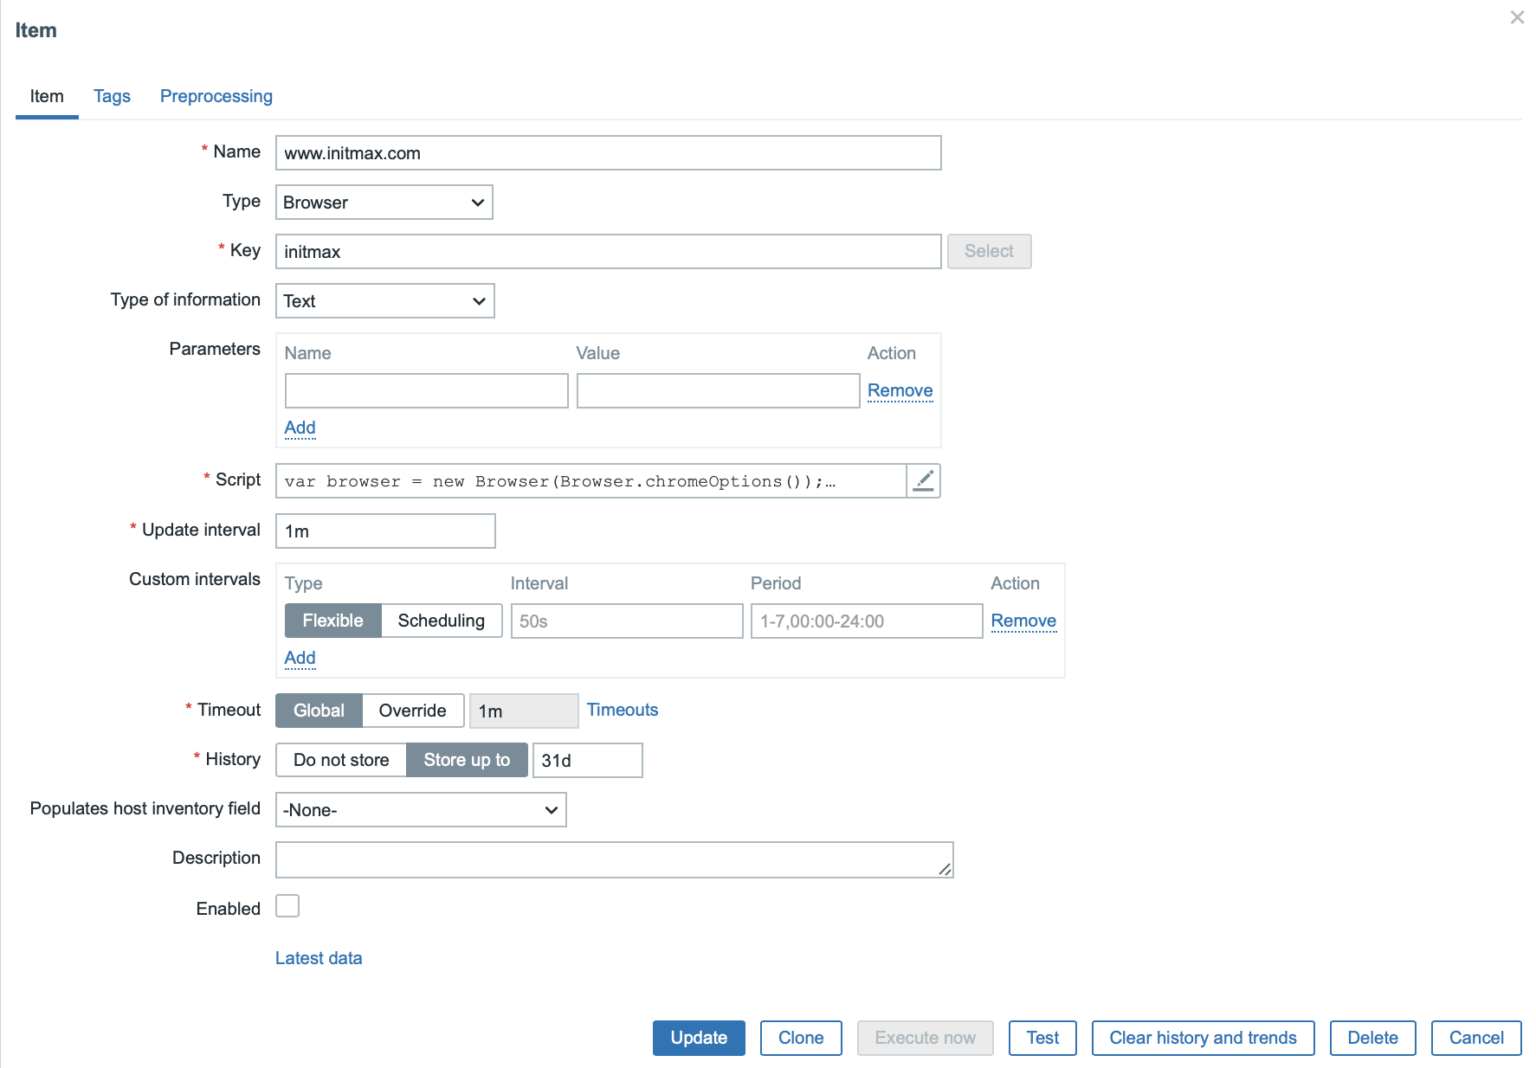1536x1068 pixels.
Task: Follow the Timeouts link
Action: pyautogui.click(x=622, y=710)
